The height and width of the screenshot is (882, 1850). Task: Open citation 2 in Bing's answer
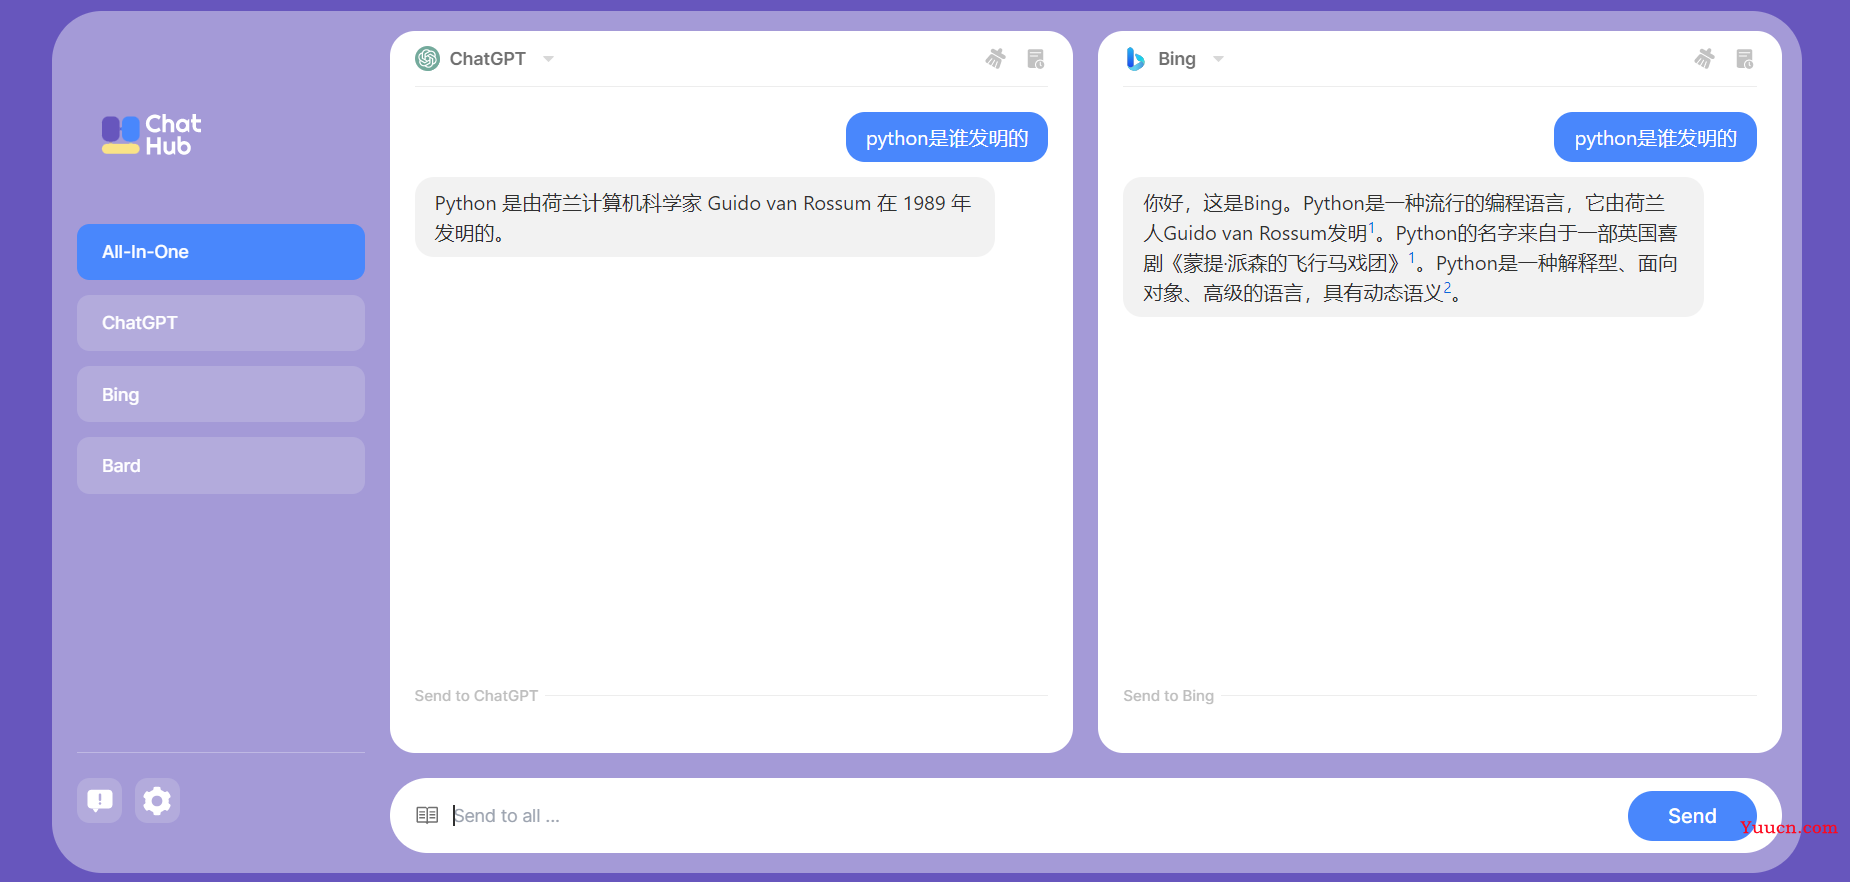tap(1447, 288)
